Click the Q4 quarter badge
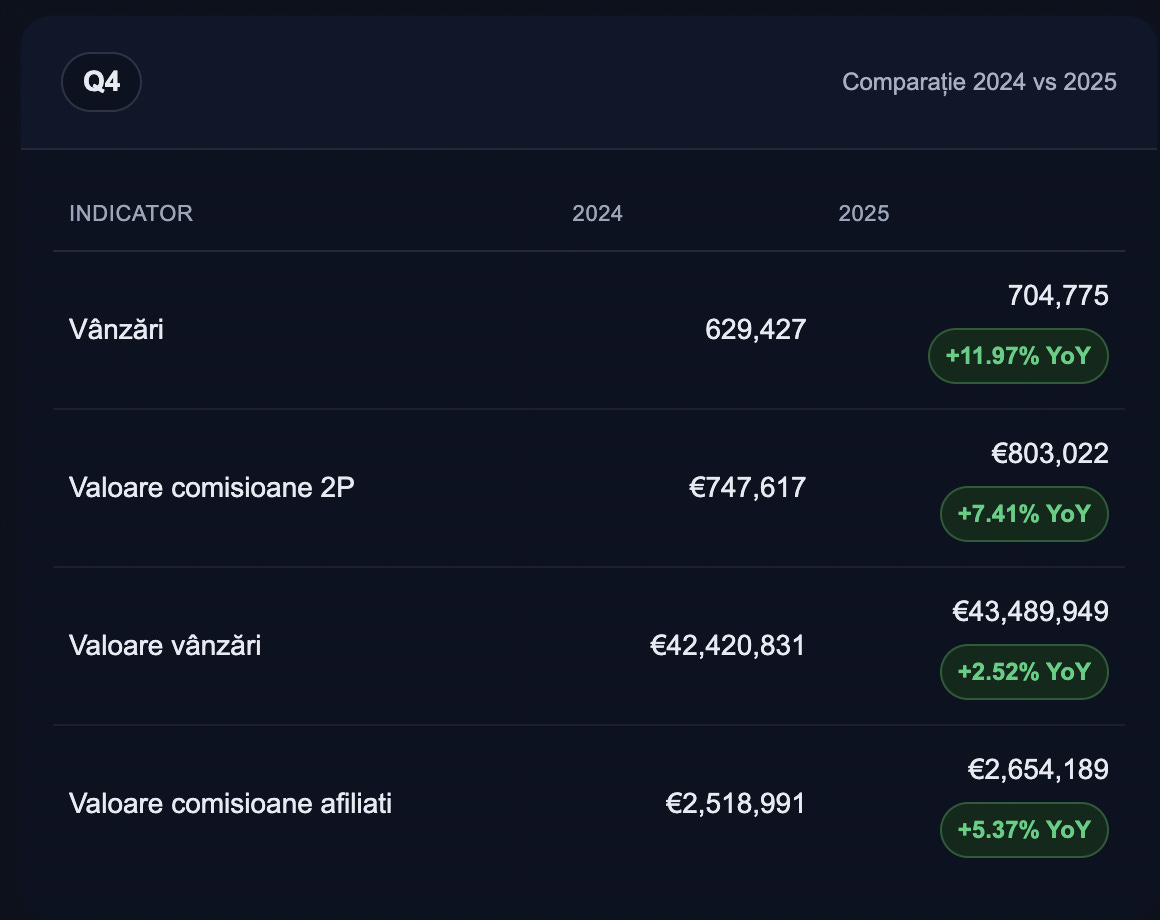Viewport: 1160px width, 920px height. click(101, 82)
